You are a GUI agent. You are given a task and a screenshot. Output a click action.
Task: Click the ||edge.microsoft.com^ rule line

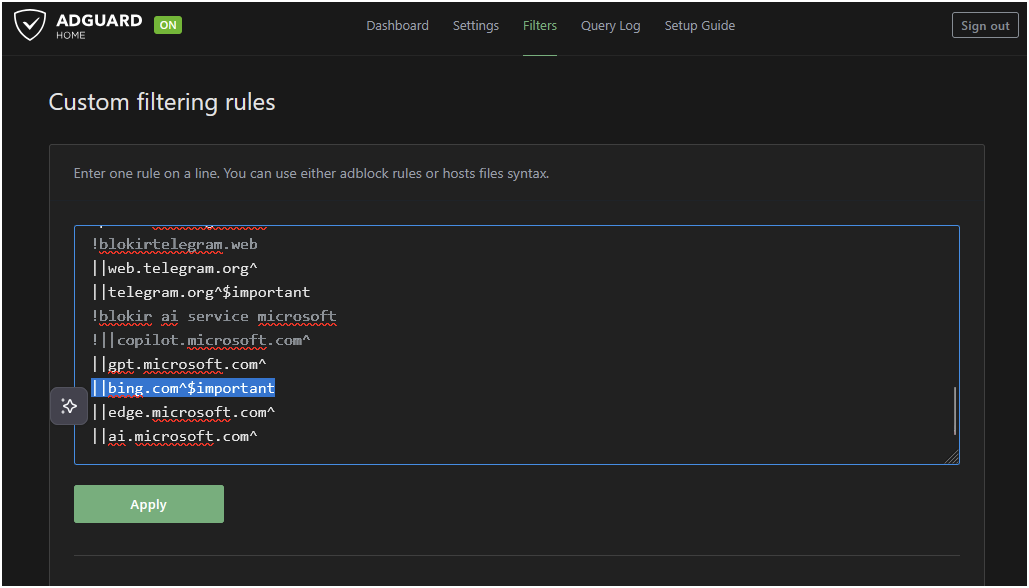click(x=183, y=412)
